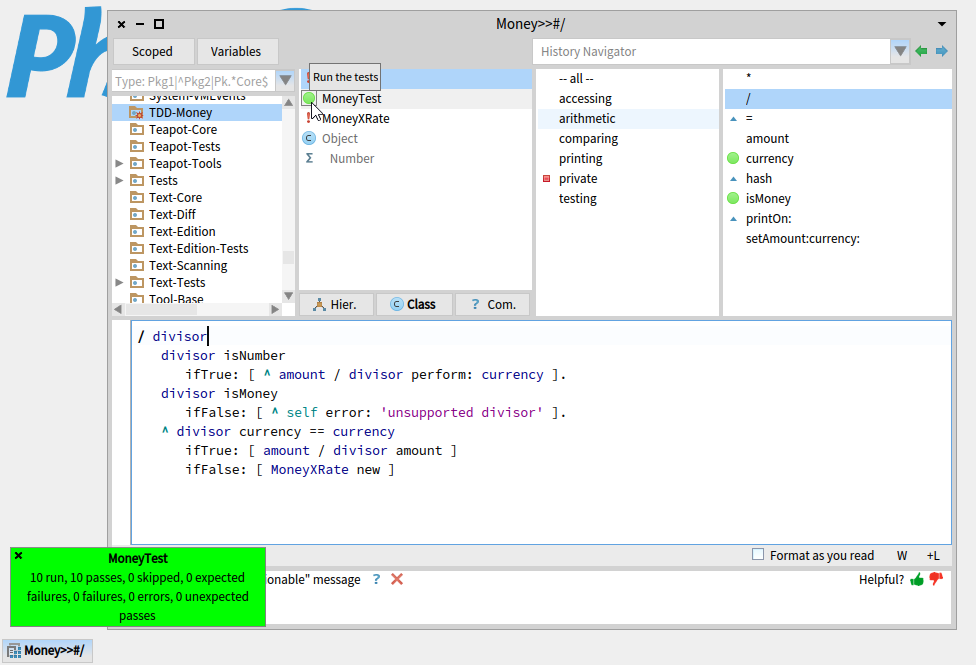Expand the Teapot-Tools package

[x=121, y=163]
